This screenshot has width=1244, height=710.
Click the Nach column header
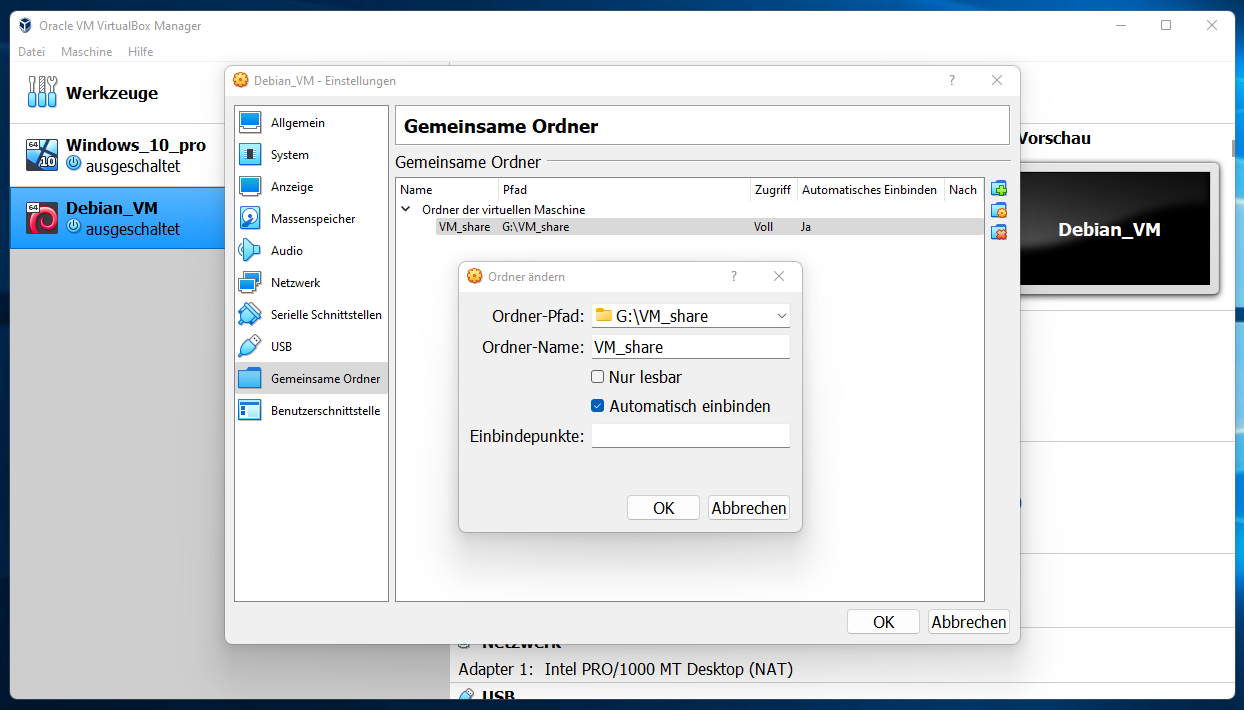pyautogui.click(x=963, y=190)
